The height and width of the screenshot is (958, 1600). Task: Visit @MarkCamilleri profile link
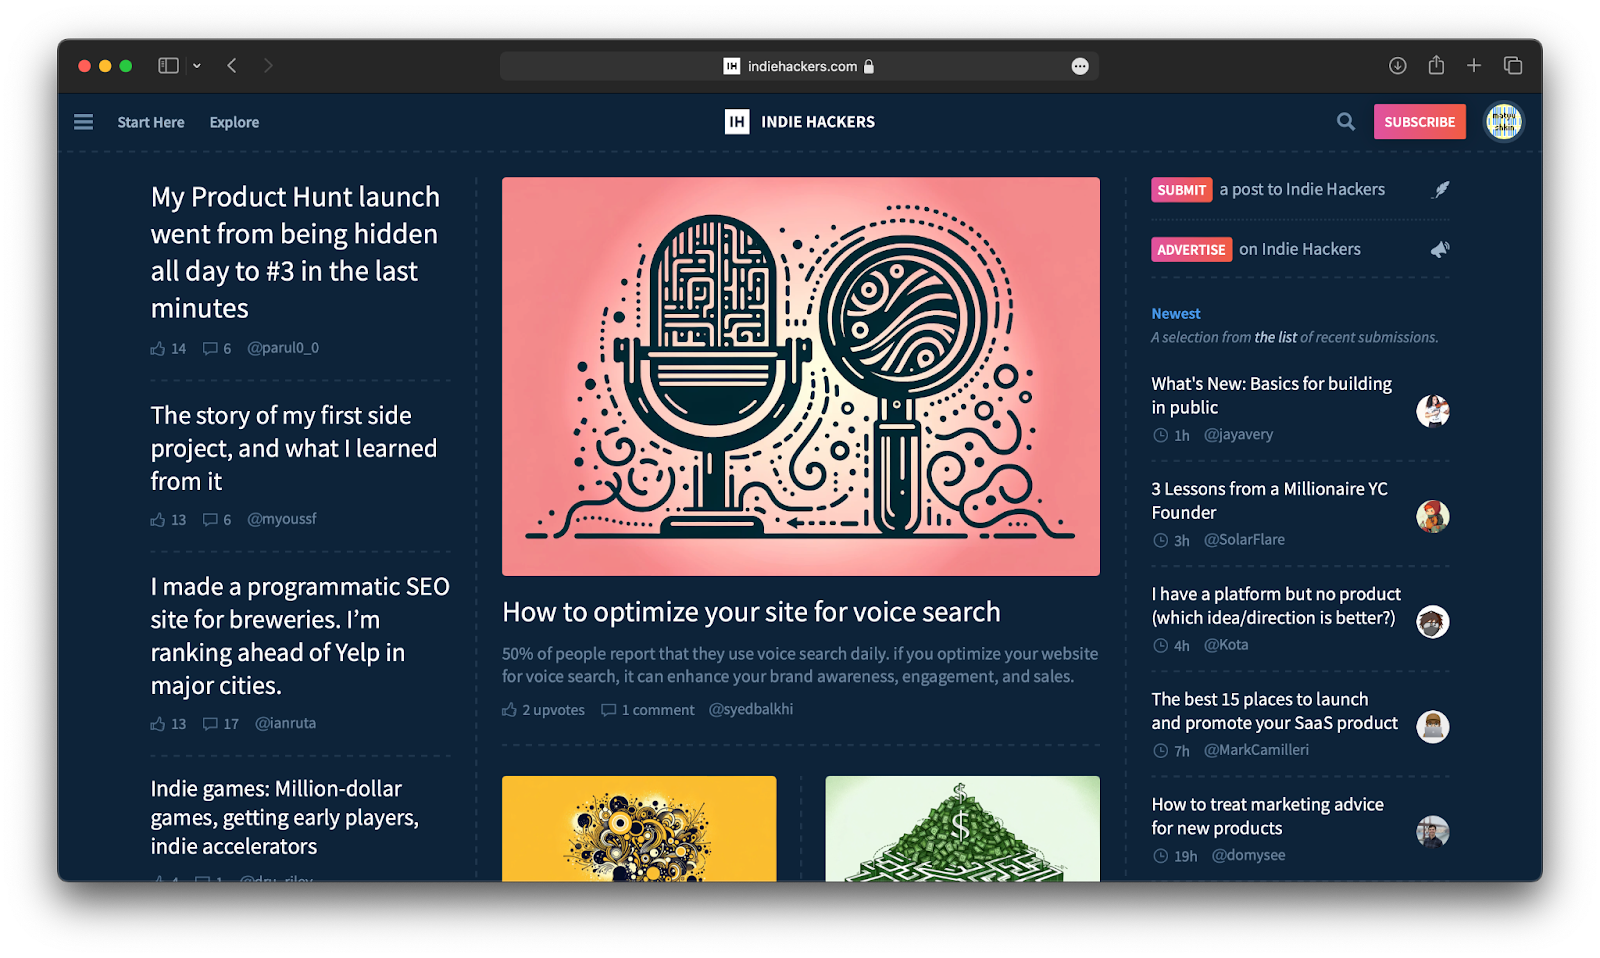click(1256, 750)
